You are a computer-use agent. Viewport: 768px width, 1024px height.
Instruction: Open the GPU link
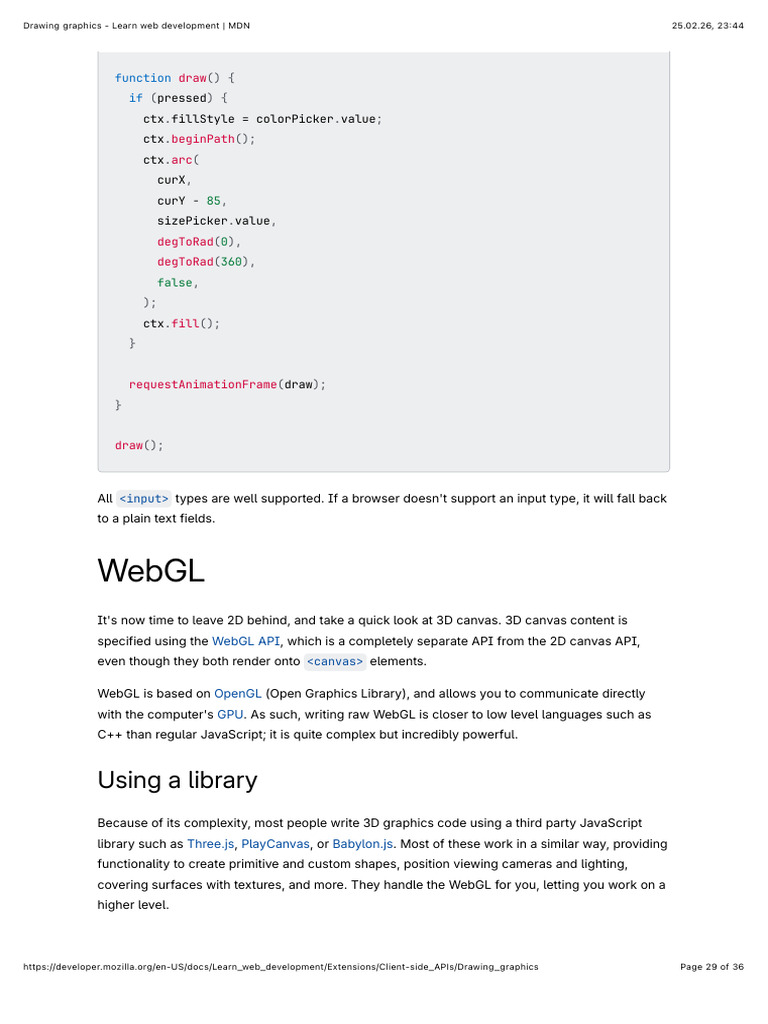pyautogui.click(x=230, y=714)
